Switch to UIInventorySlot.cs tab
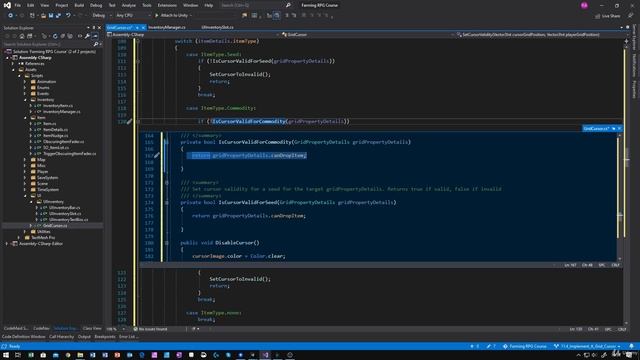 tap(218, 27)
